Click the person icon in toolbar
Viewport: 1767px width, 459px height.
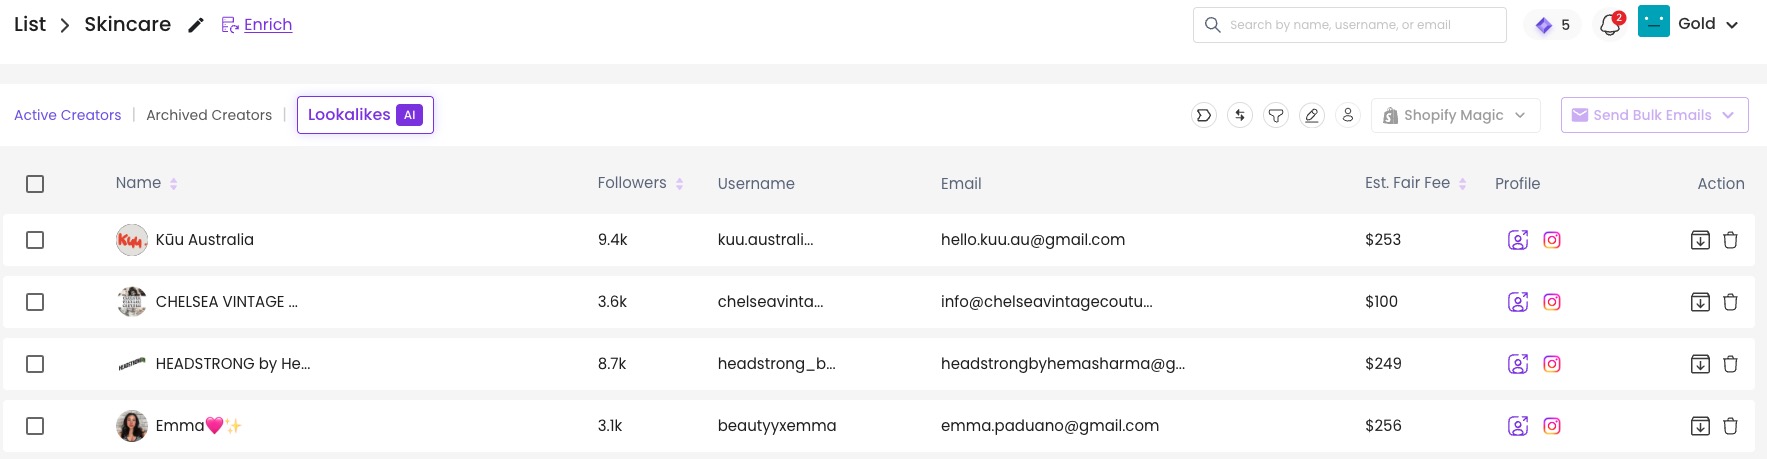pyautogui.click(x=1348, y=115)
